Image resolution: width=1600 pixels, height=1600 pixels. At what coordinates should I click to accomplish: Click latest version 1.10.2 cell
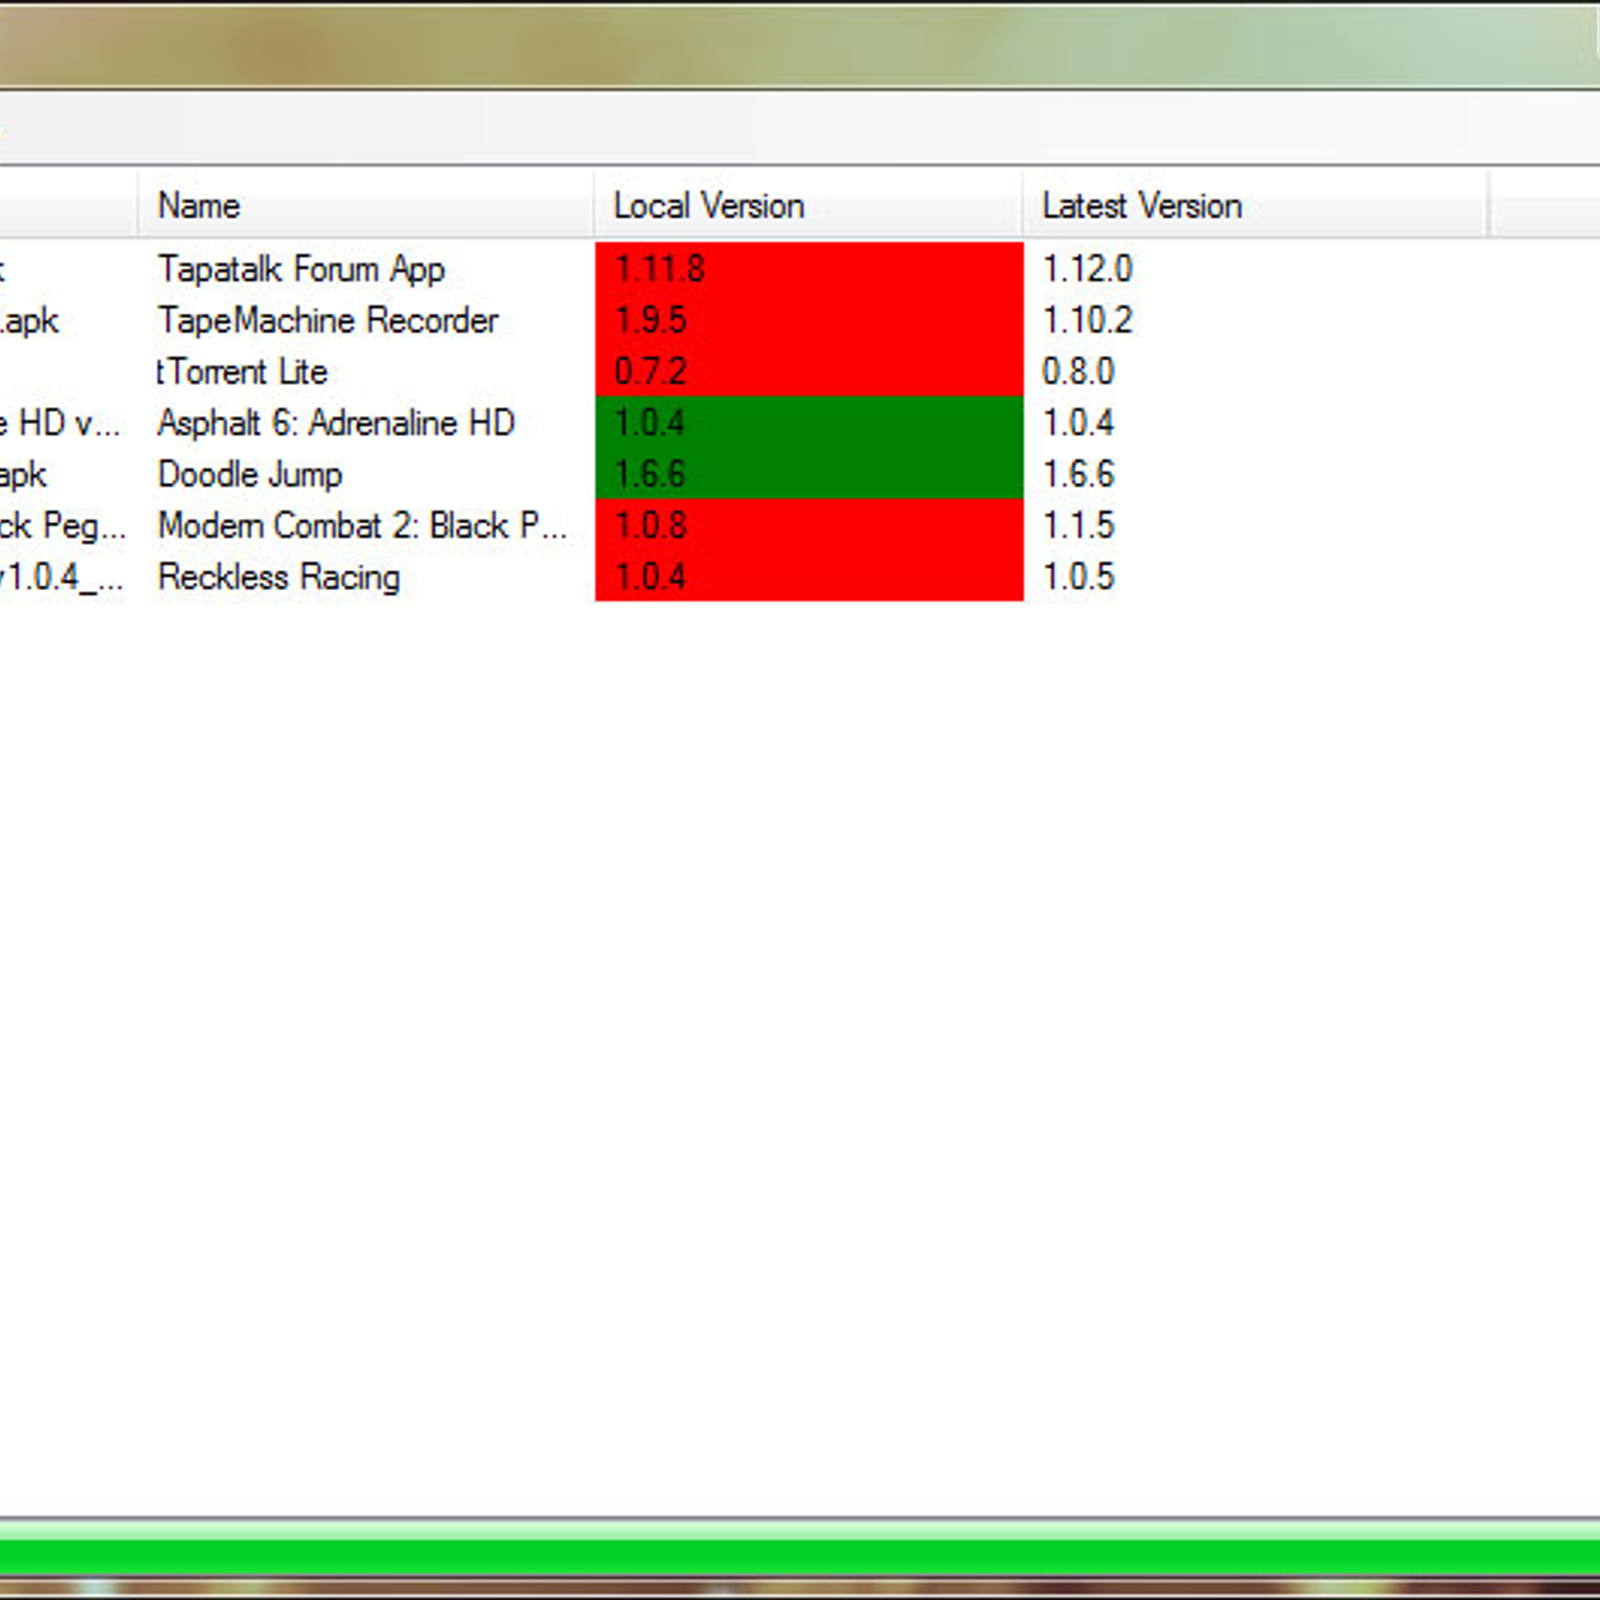[x=1087, y=320]
